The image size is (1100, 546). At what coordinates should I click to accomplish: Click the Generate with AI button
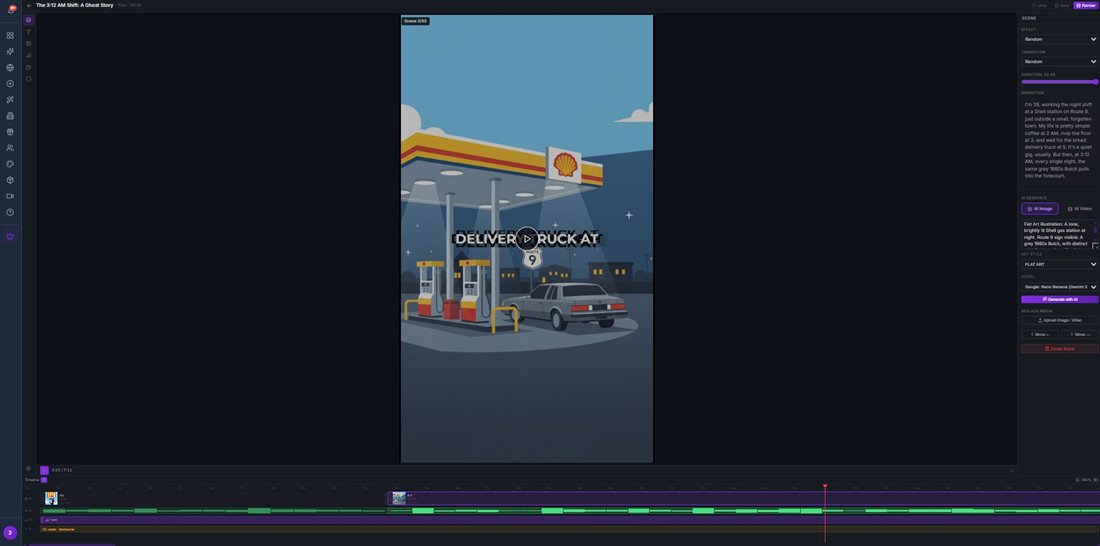[x=1059, y=300]
